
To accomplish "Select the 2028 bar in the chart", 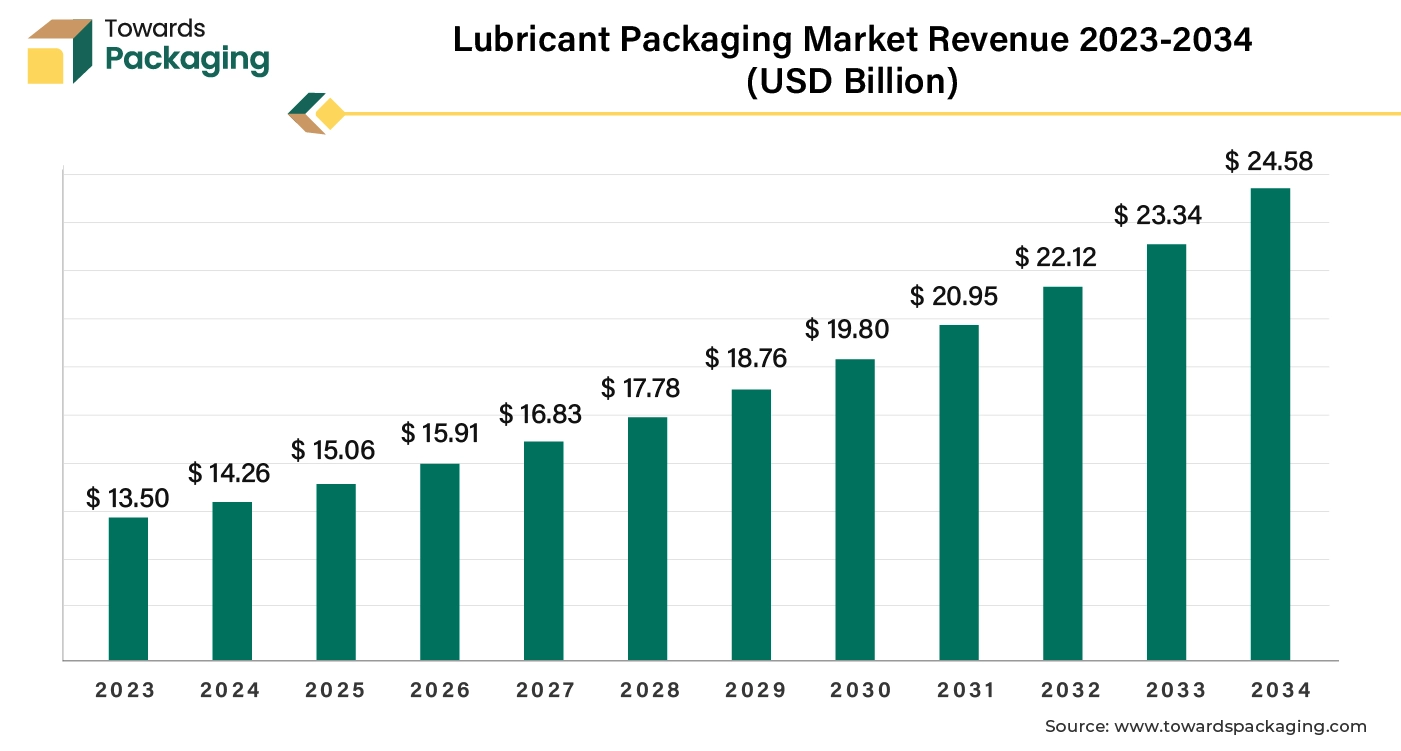I will pos(647,539).
